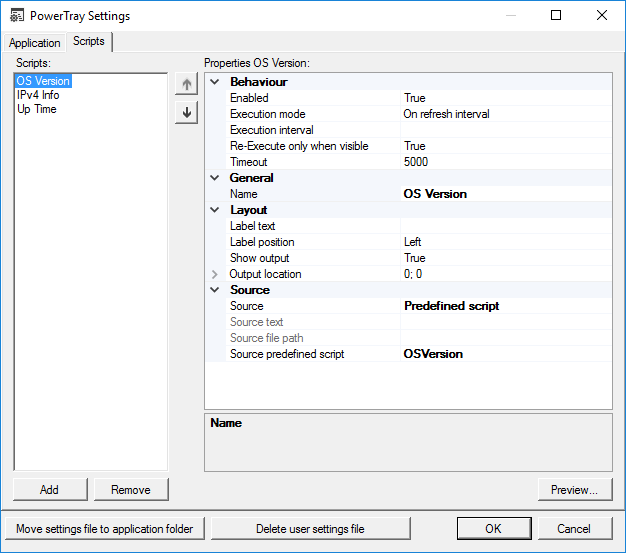This screenshot has width=626, height=553.
Task: Maximize the PowerTray Settings window
Action: coord(556,15)
